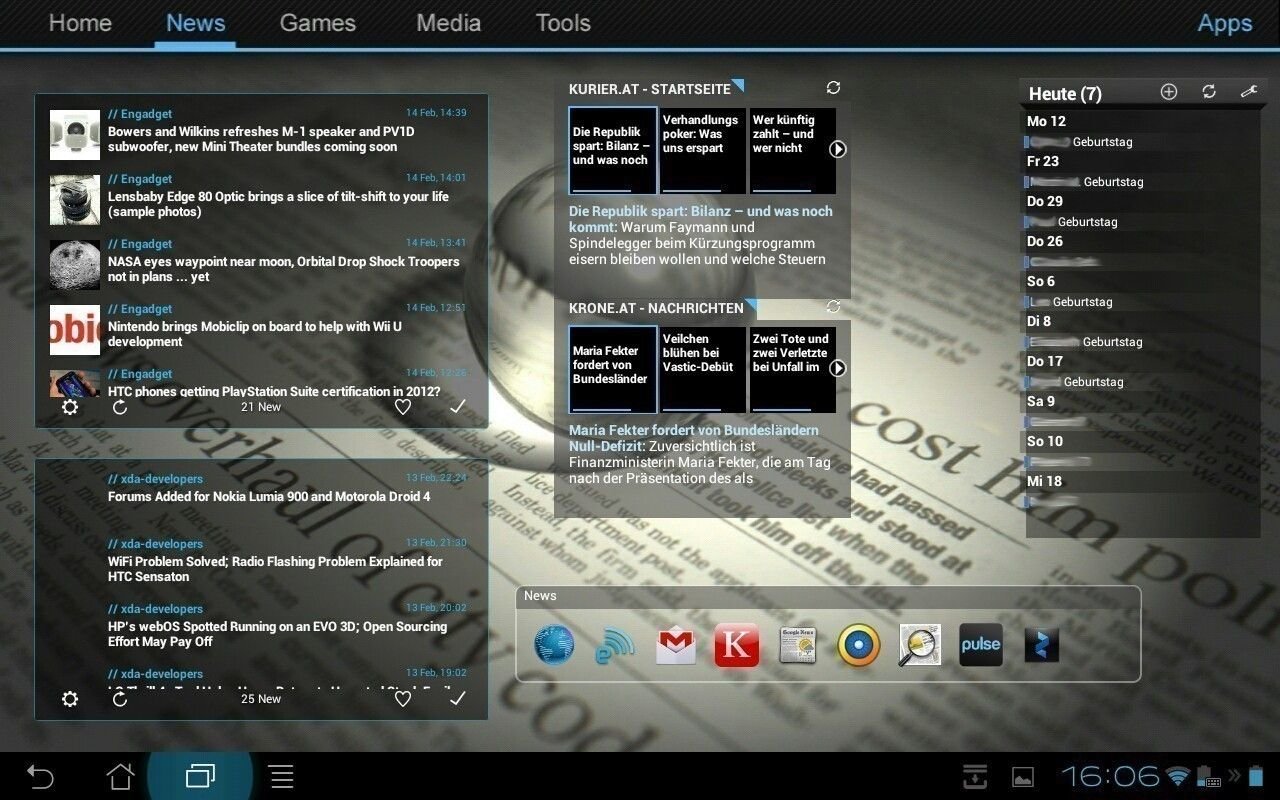Open the blue zigzag app icon
The height and width of the screenshot is (800, 1280).
click(1042, 645)
